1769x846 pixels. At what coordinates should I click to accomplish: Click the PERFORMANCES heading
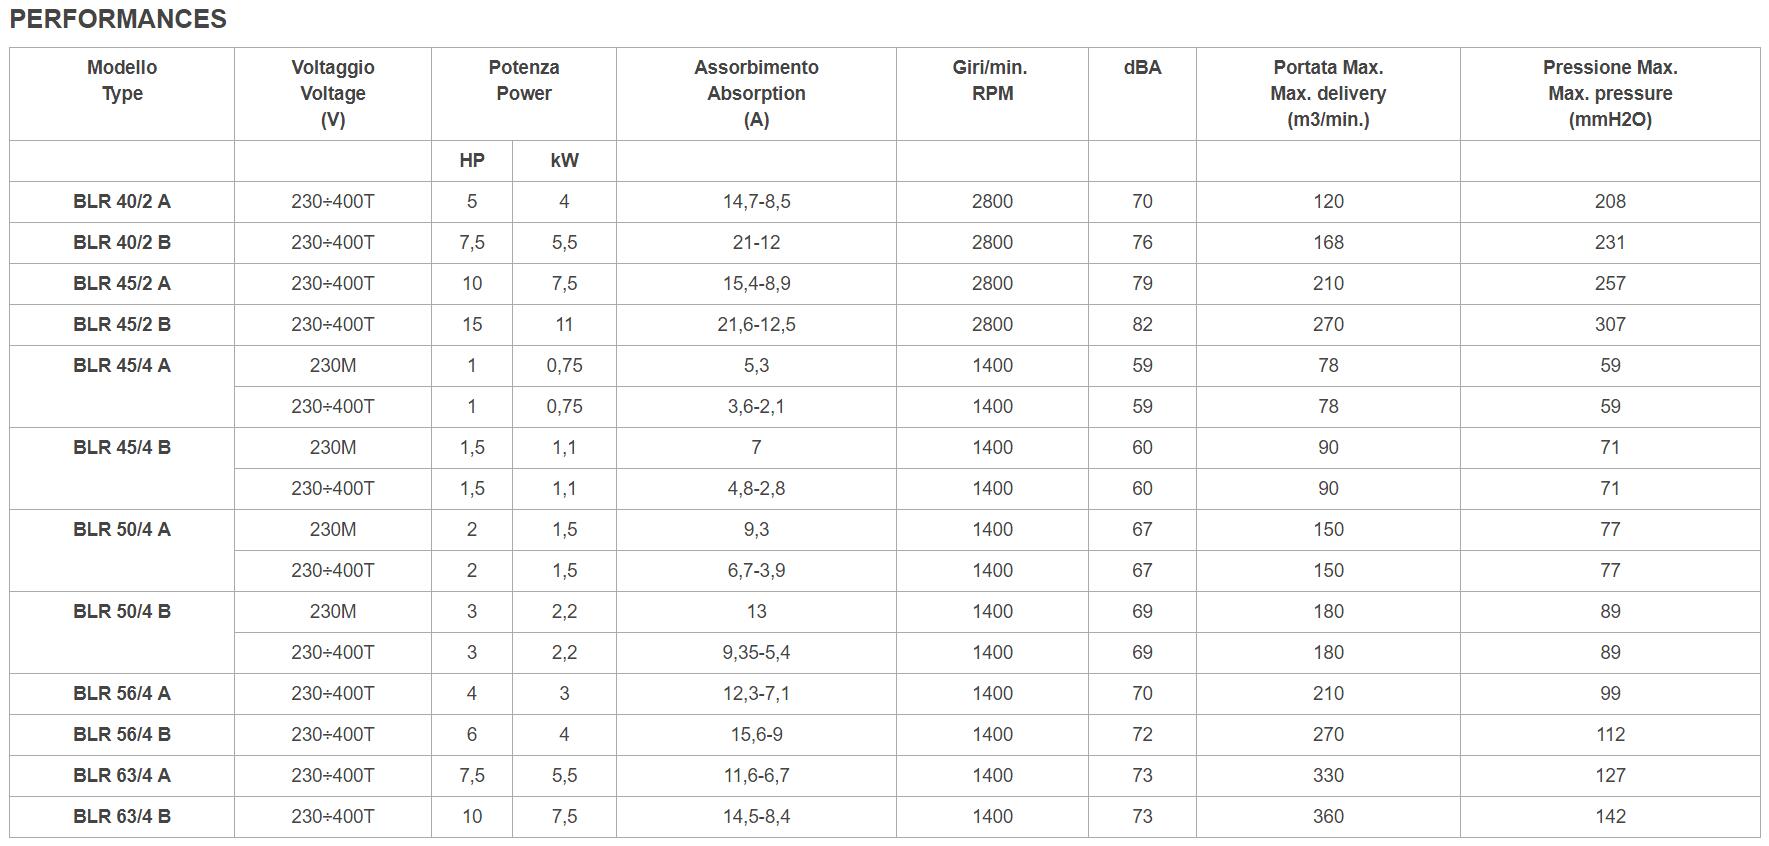[118, 19]
